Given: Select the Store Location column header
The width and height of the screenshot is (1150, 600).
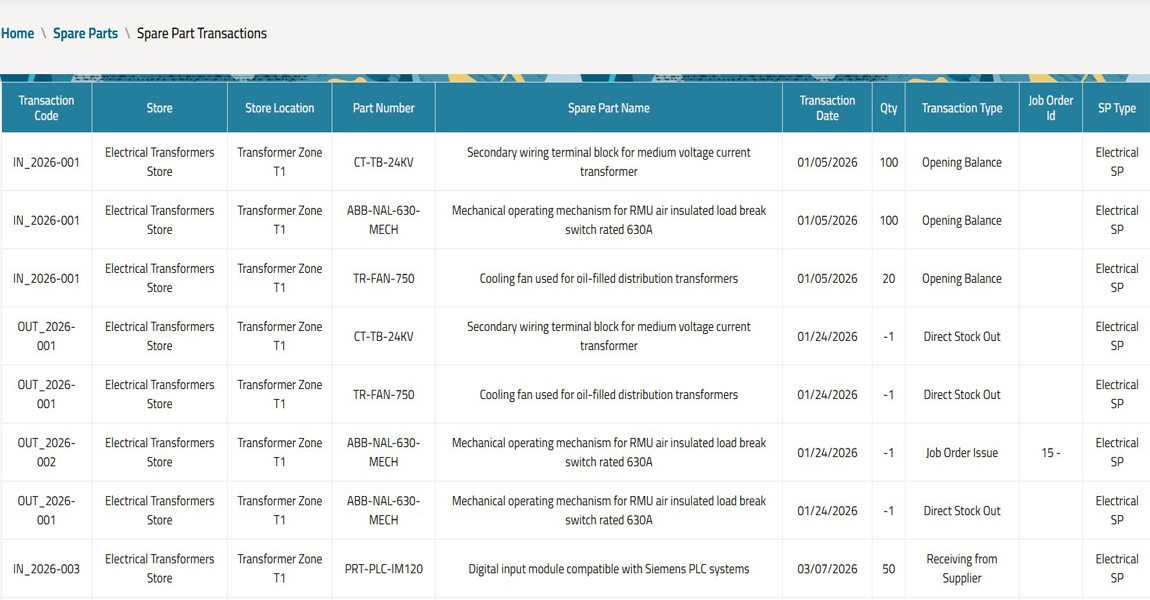Looking at the screenshot, I should pyautogui.click(x=279, y=108).
